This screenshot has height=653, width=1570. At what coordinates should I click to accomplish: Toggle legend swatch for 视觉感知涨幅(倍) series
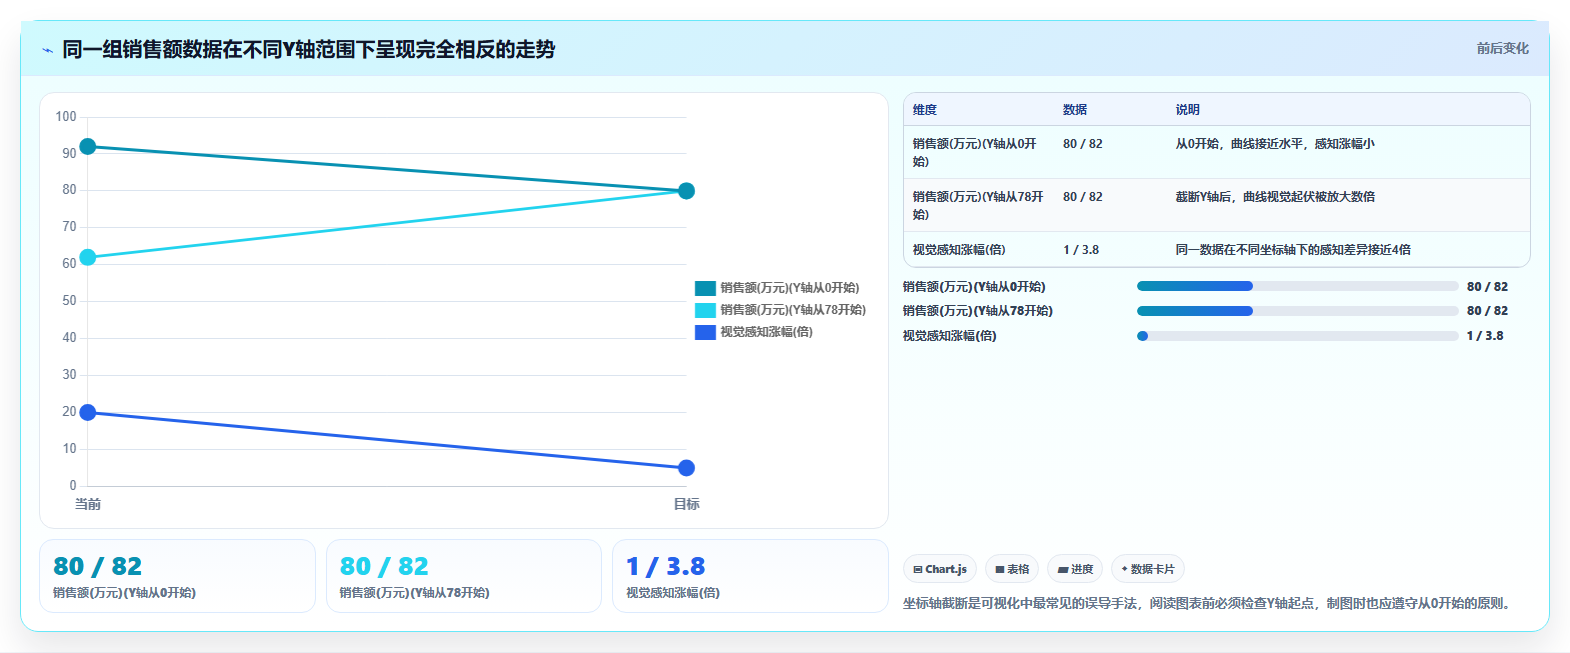705,332
